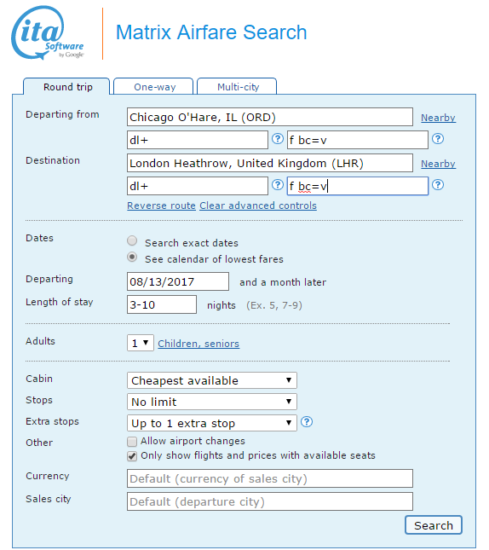The height and width of the screenshot is (550, 489).
Task: Switch to the Multi-city tab
Action: point(237,86)
